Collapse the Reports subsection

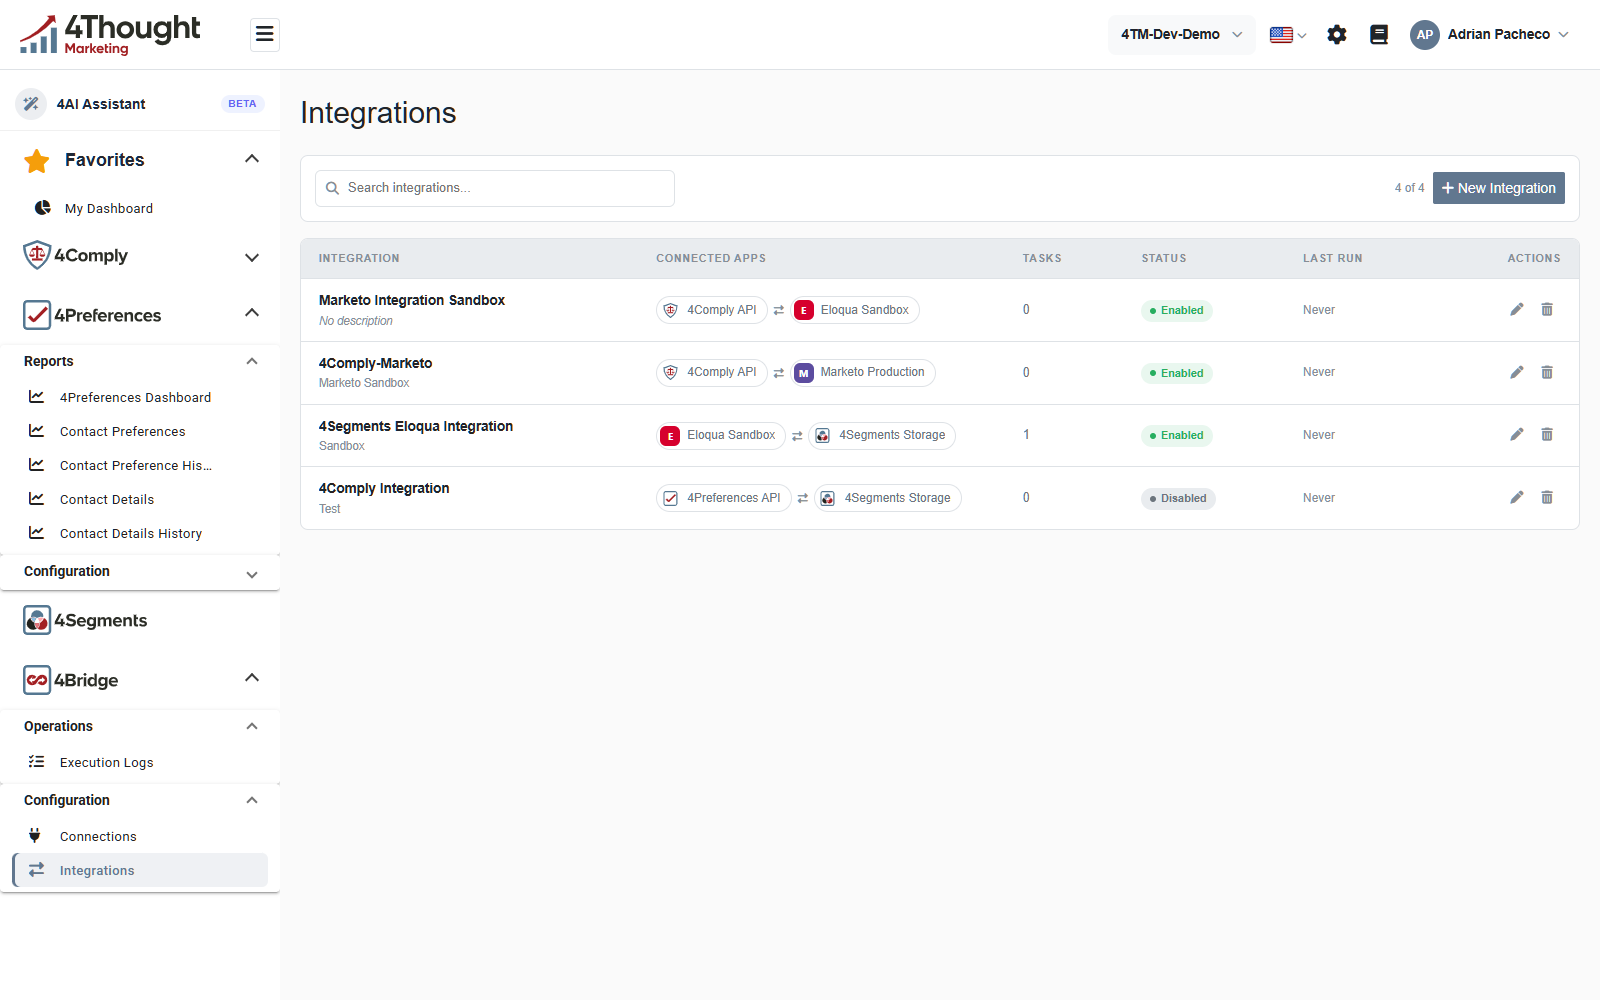tap(252, 361)
